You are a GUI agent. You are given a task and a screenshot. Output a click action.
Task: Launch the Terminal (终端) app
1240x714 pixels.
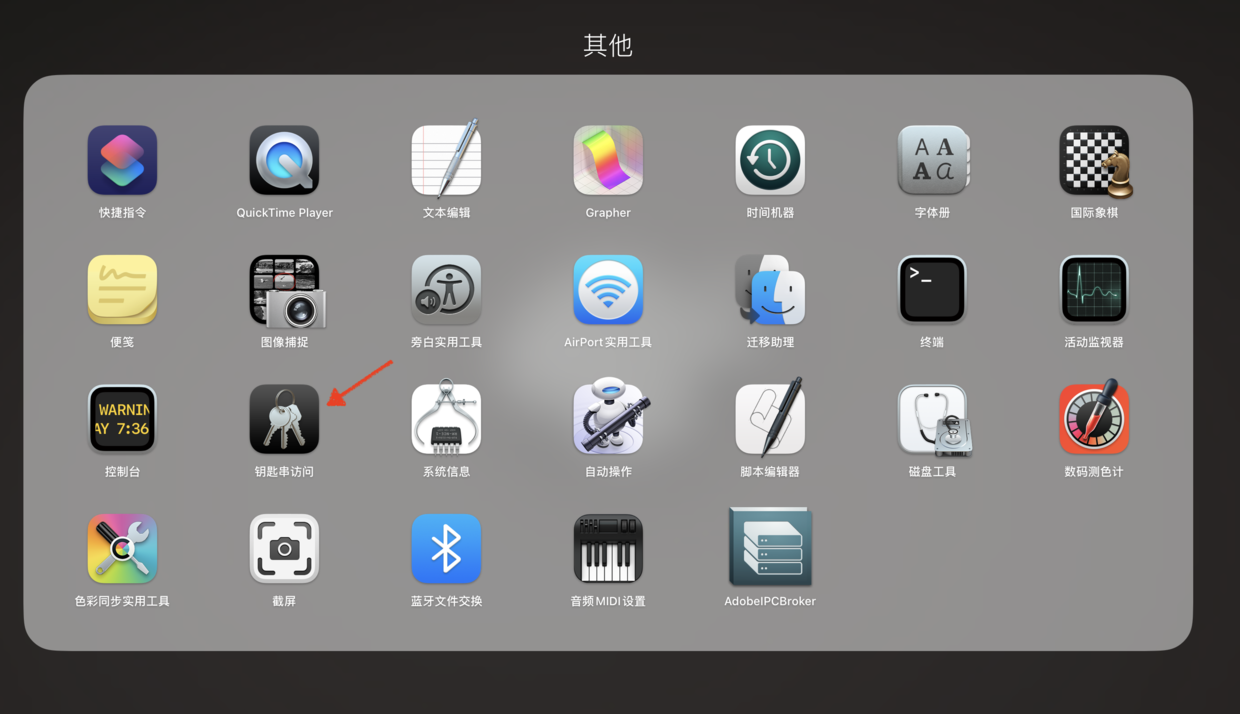(x=932, y=290)
